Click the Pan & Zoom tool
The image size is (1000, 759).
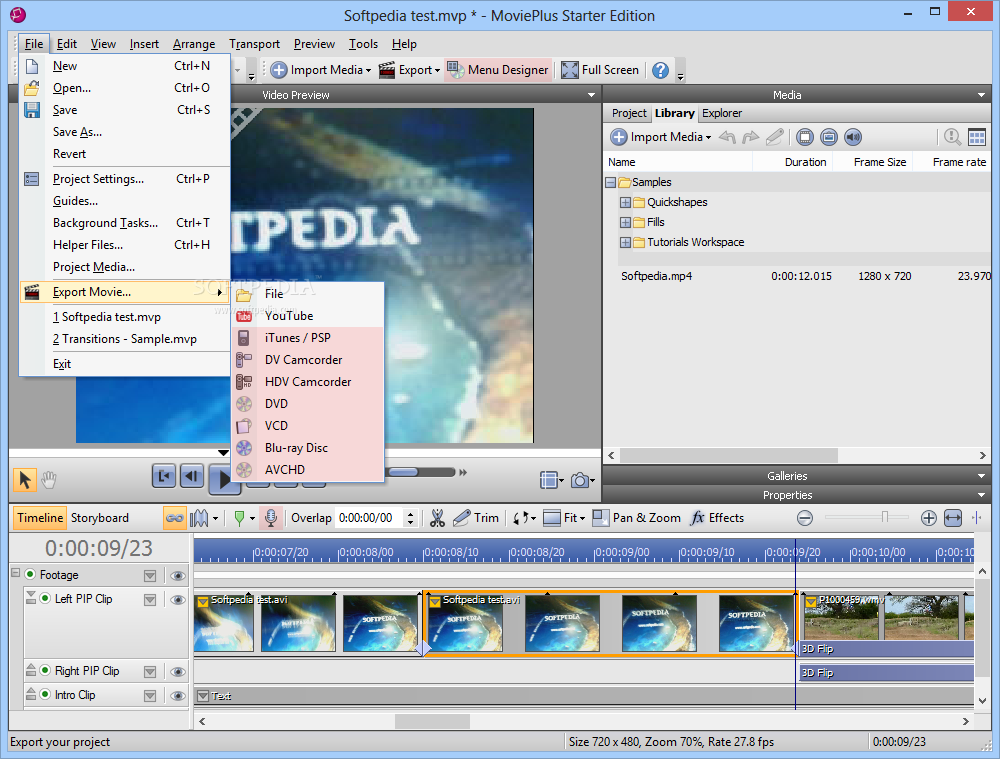pyautogui.click(x=636, y=518)
